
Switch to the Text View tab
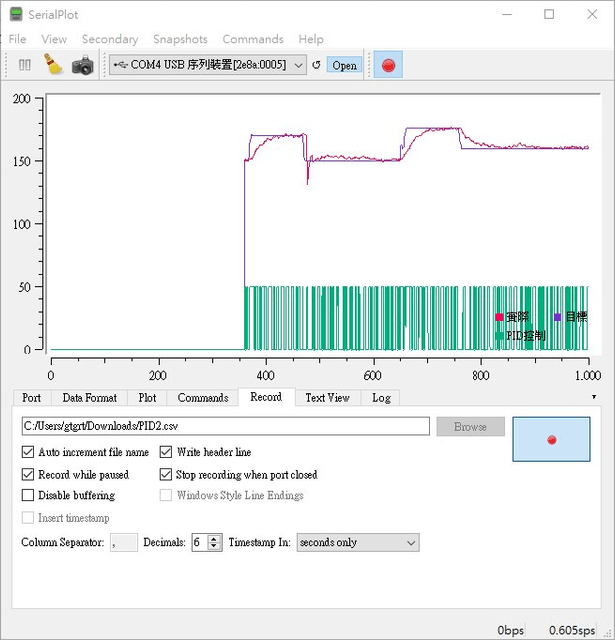click(327, 398)
